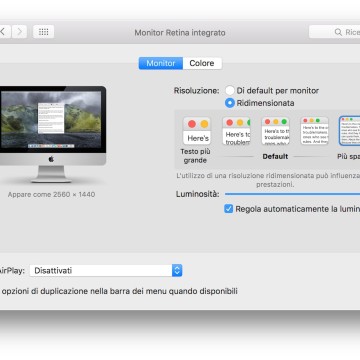
Task: Click the search magnifier icon
Action: click(x=338, y=32)
